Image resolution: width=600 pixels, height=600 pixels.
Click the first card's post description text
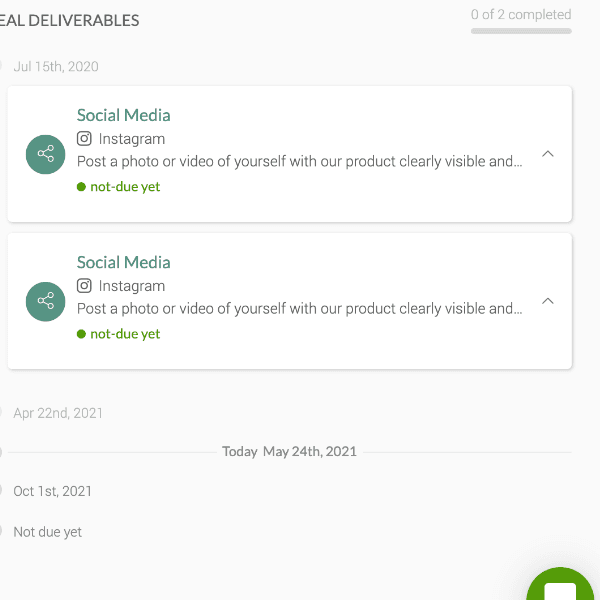pos(300,162)
